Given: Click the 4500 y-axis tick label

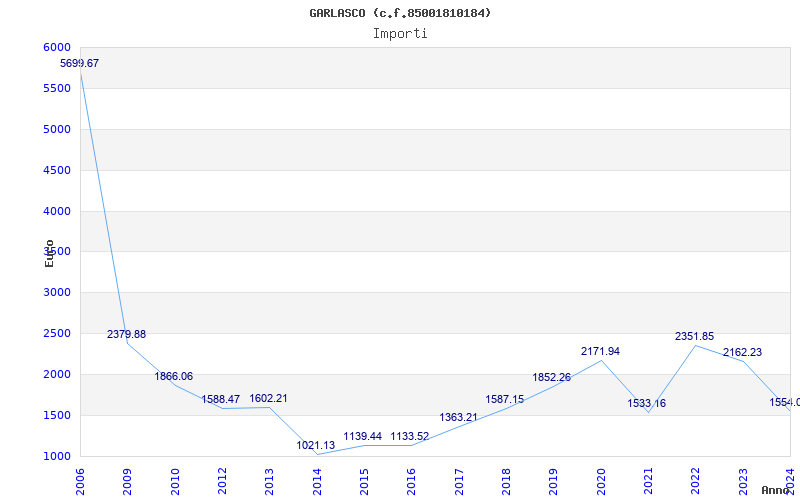Looking at the screenshot, I should pyautogui.click(x=56, y=170).
